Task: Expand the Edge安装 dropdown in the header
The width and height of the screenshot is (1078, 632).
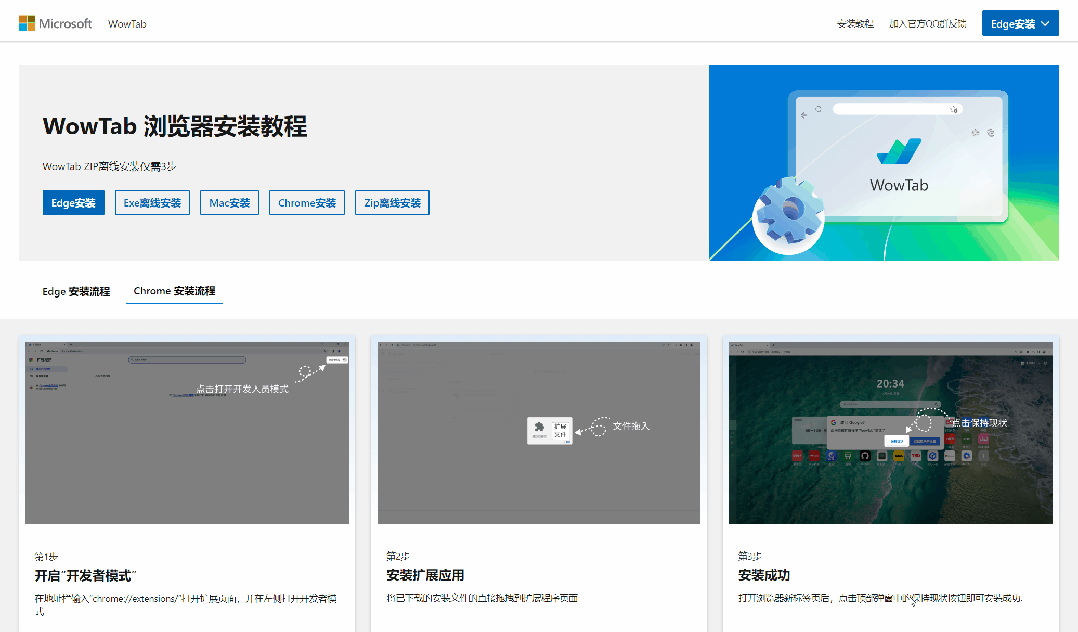Action: tap(1020, 23)
